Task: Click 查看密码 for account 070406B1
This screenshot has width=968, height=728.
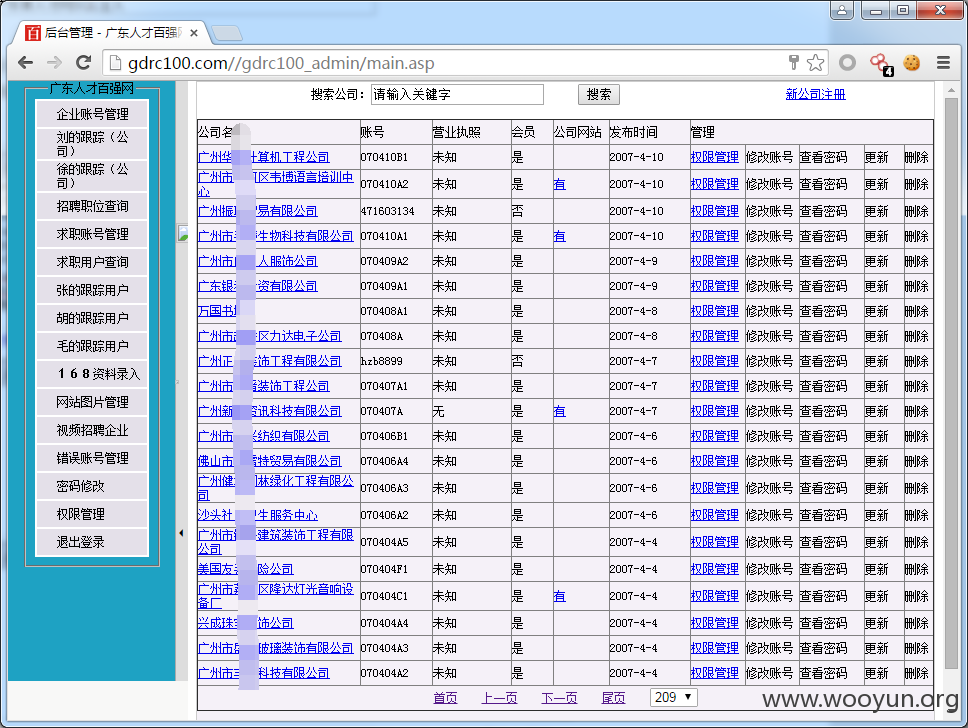Action: pos(824,437)
